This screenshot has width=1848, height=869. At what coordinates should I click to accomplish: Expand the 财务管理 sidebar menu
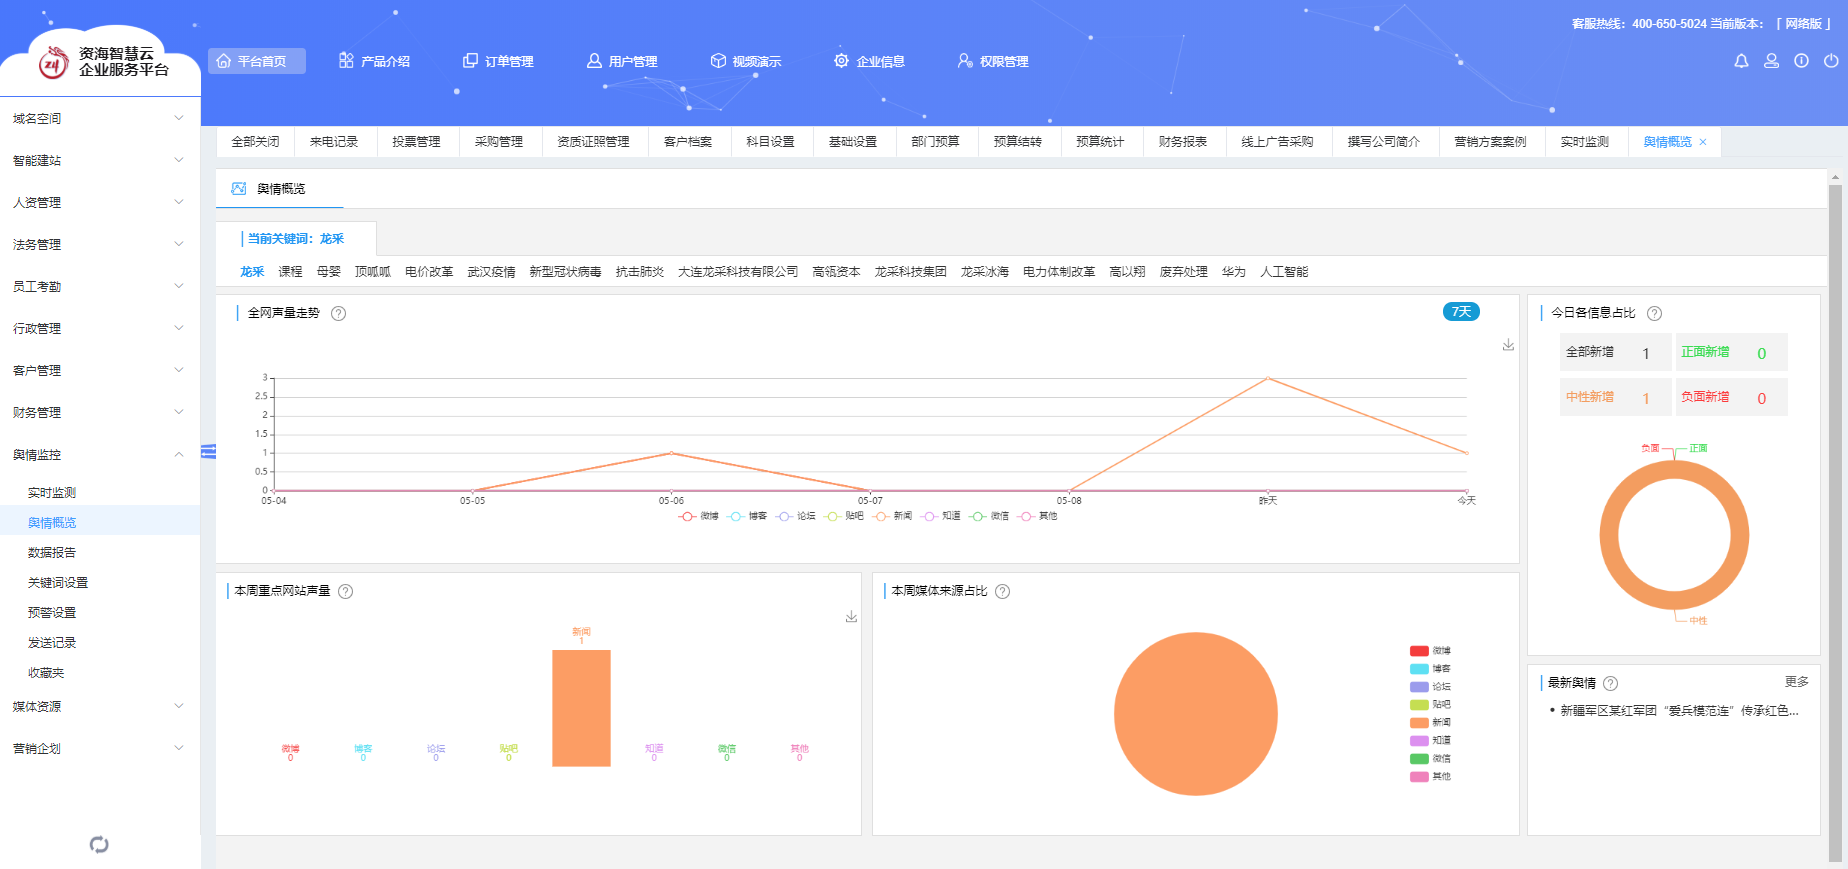point(98,412)
